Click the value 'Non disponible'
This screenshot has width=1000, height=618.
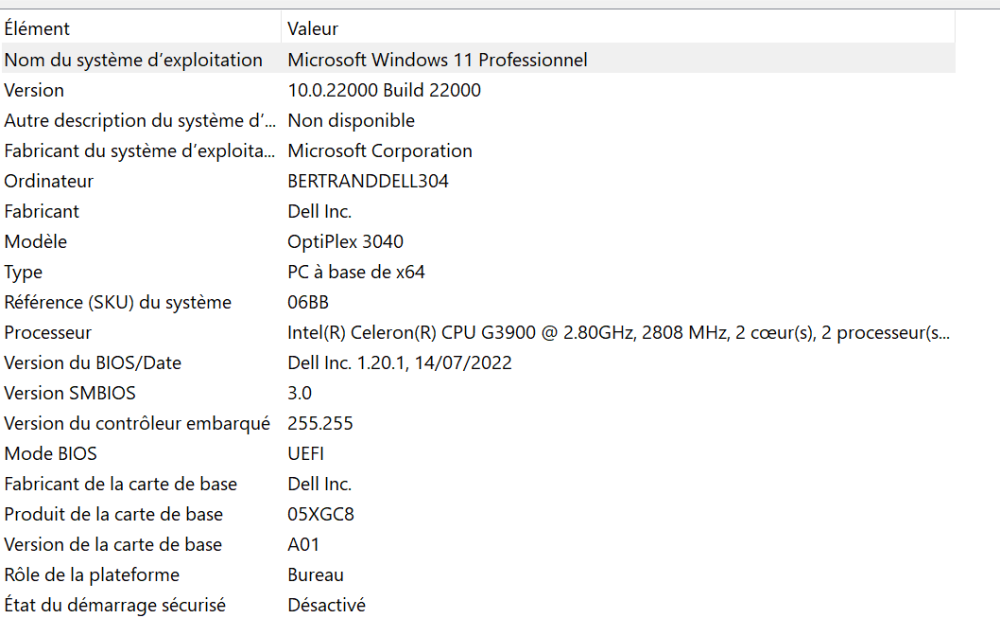(351, 121)
